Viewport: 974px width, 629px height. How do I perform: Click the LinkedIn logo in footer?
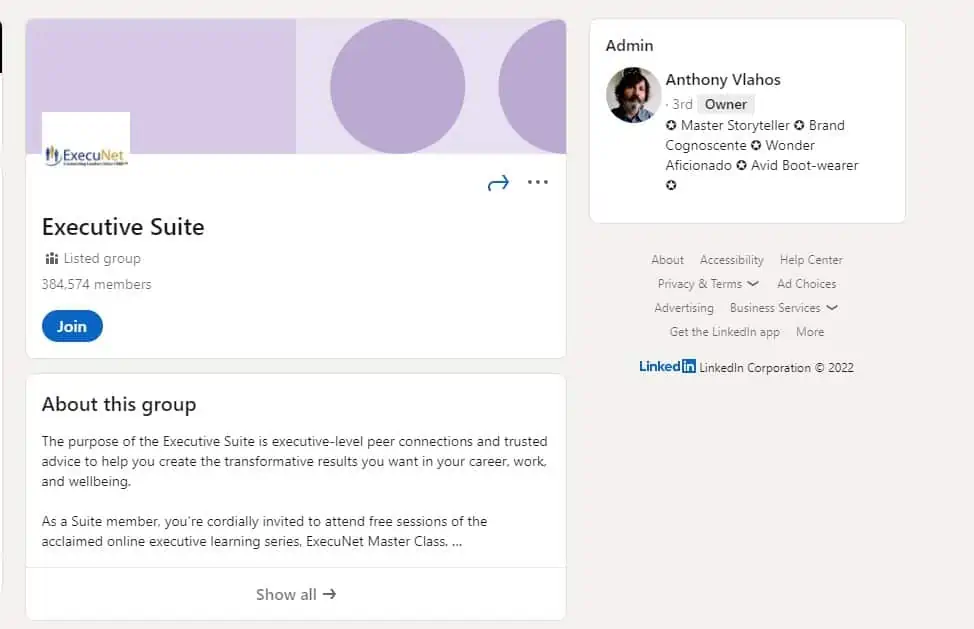[x=667, y=367]
